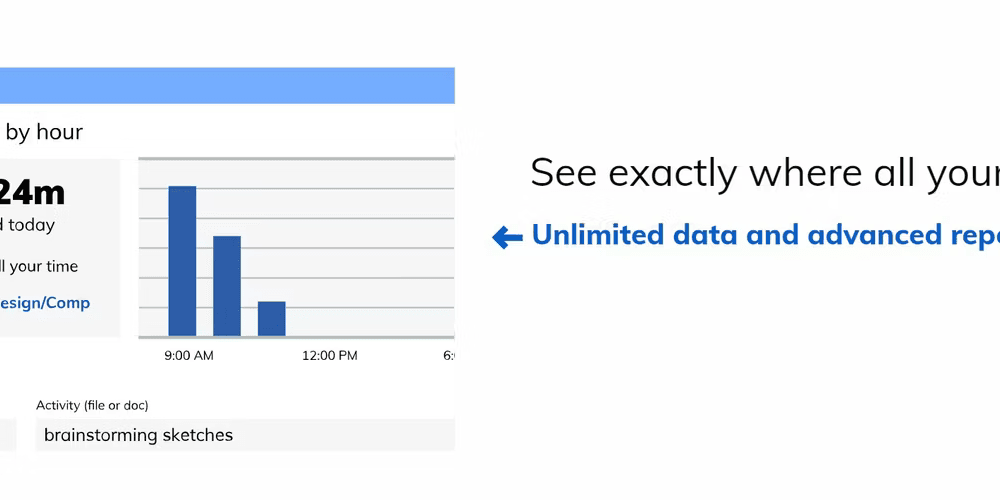1000x500 pixels.
Task: Click the gray summary card panel
Action: pos(60,248)
